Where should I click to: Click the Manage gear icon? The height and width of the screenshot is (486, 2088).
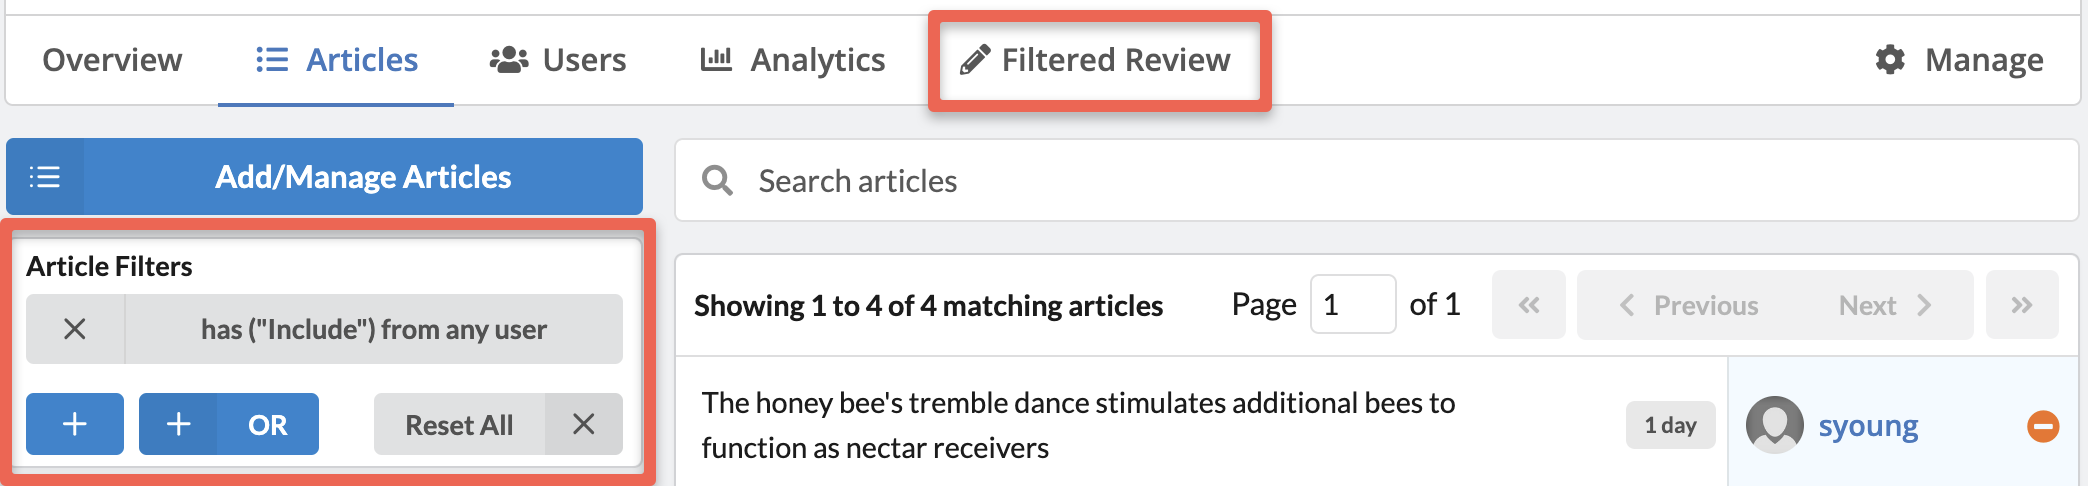[x=1890, y=60]
